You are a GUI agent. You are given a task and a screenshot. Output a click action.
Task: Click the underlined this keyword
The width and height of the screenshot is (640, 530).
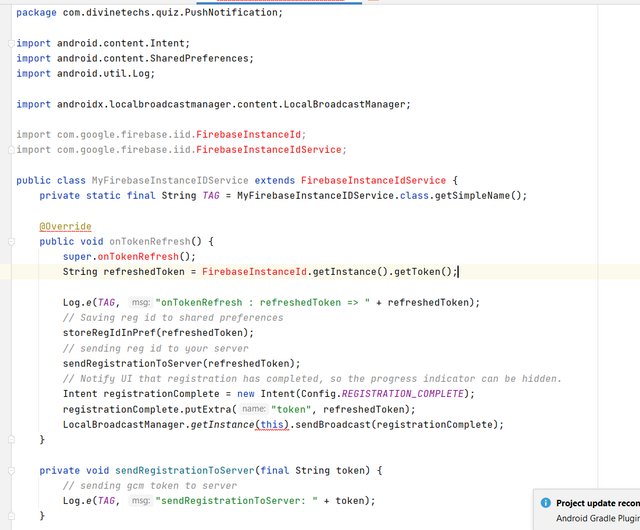point(272,425)
